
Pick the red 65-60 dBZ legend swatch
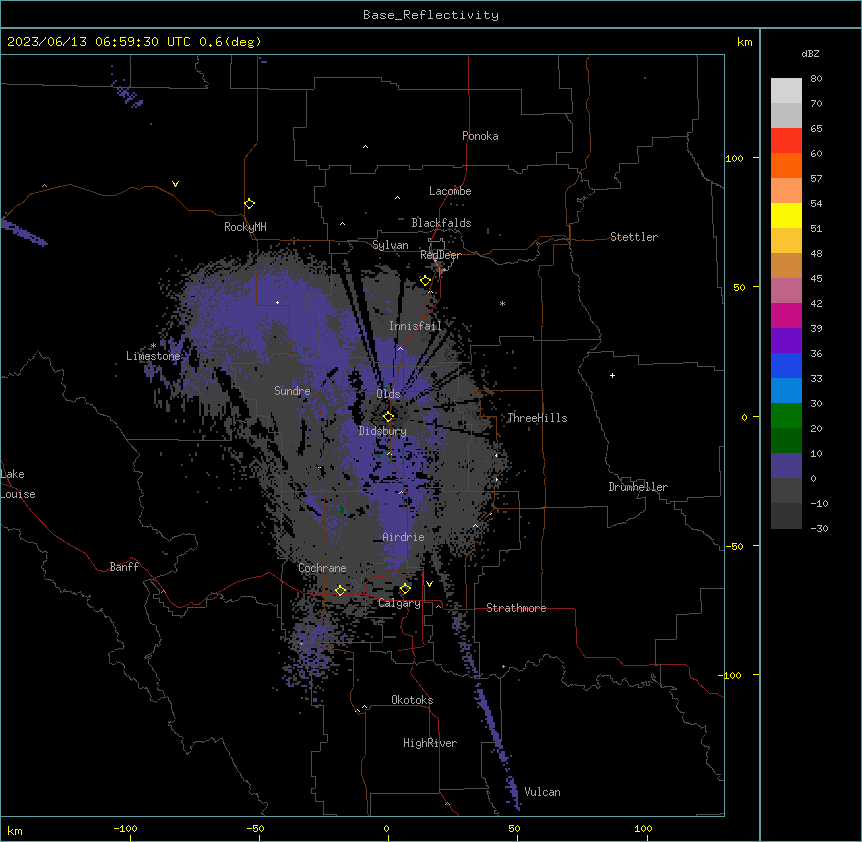click(x=786, y=140)
